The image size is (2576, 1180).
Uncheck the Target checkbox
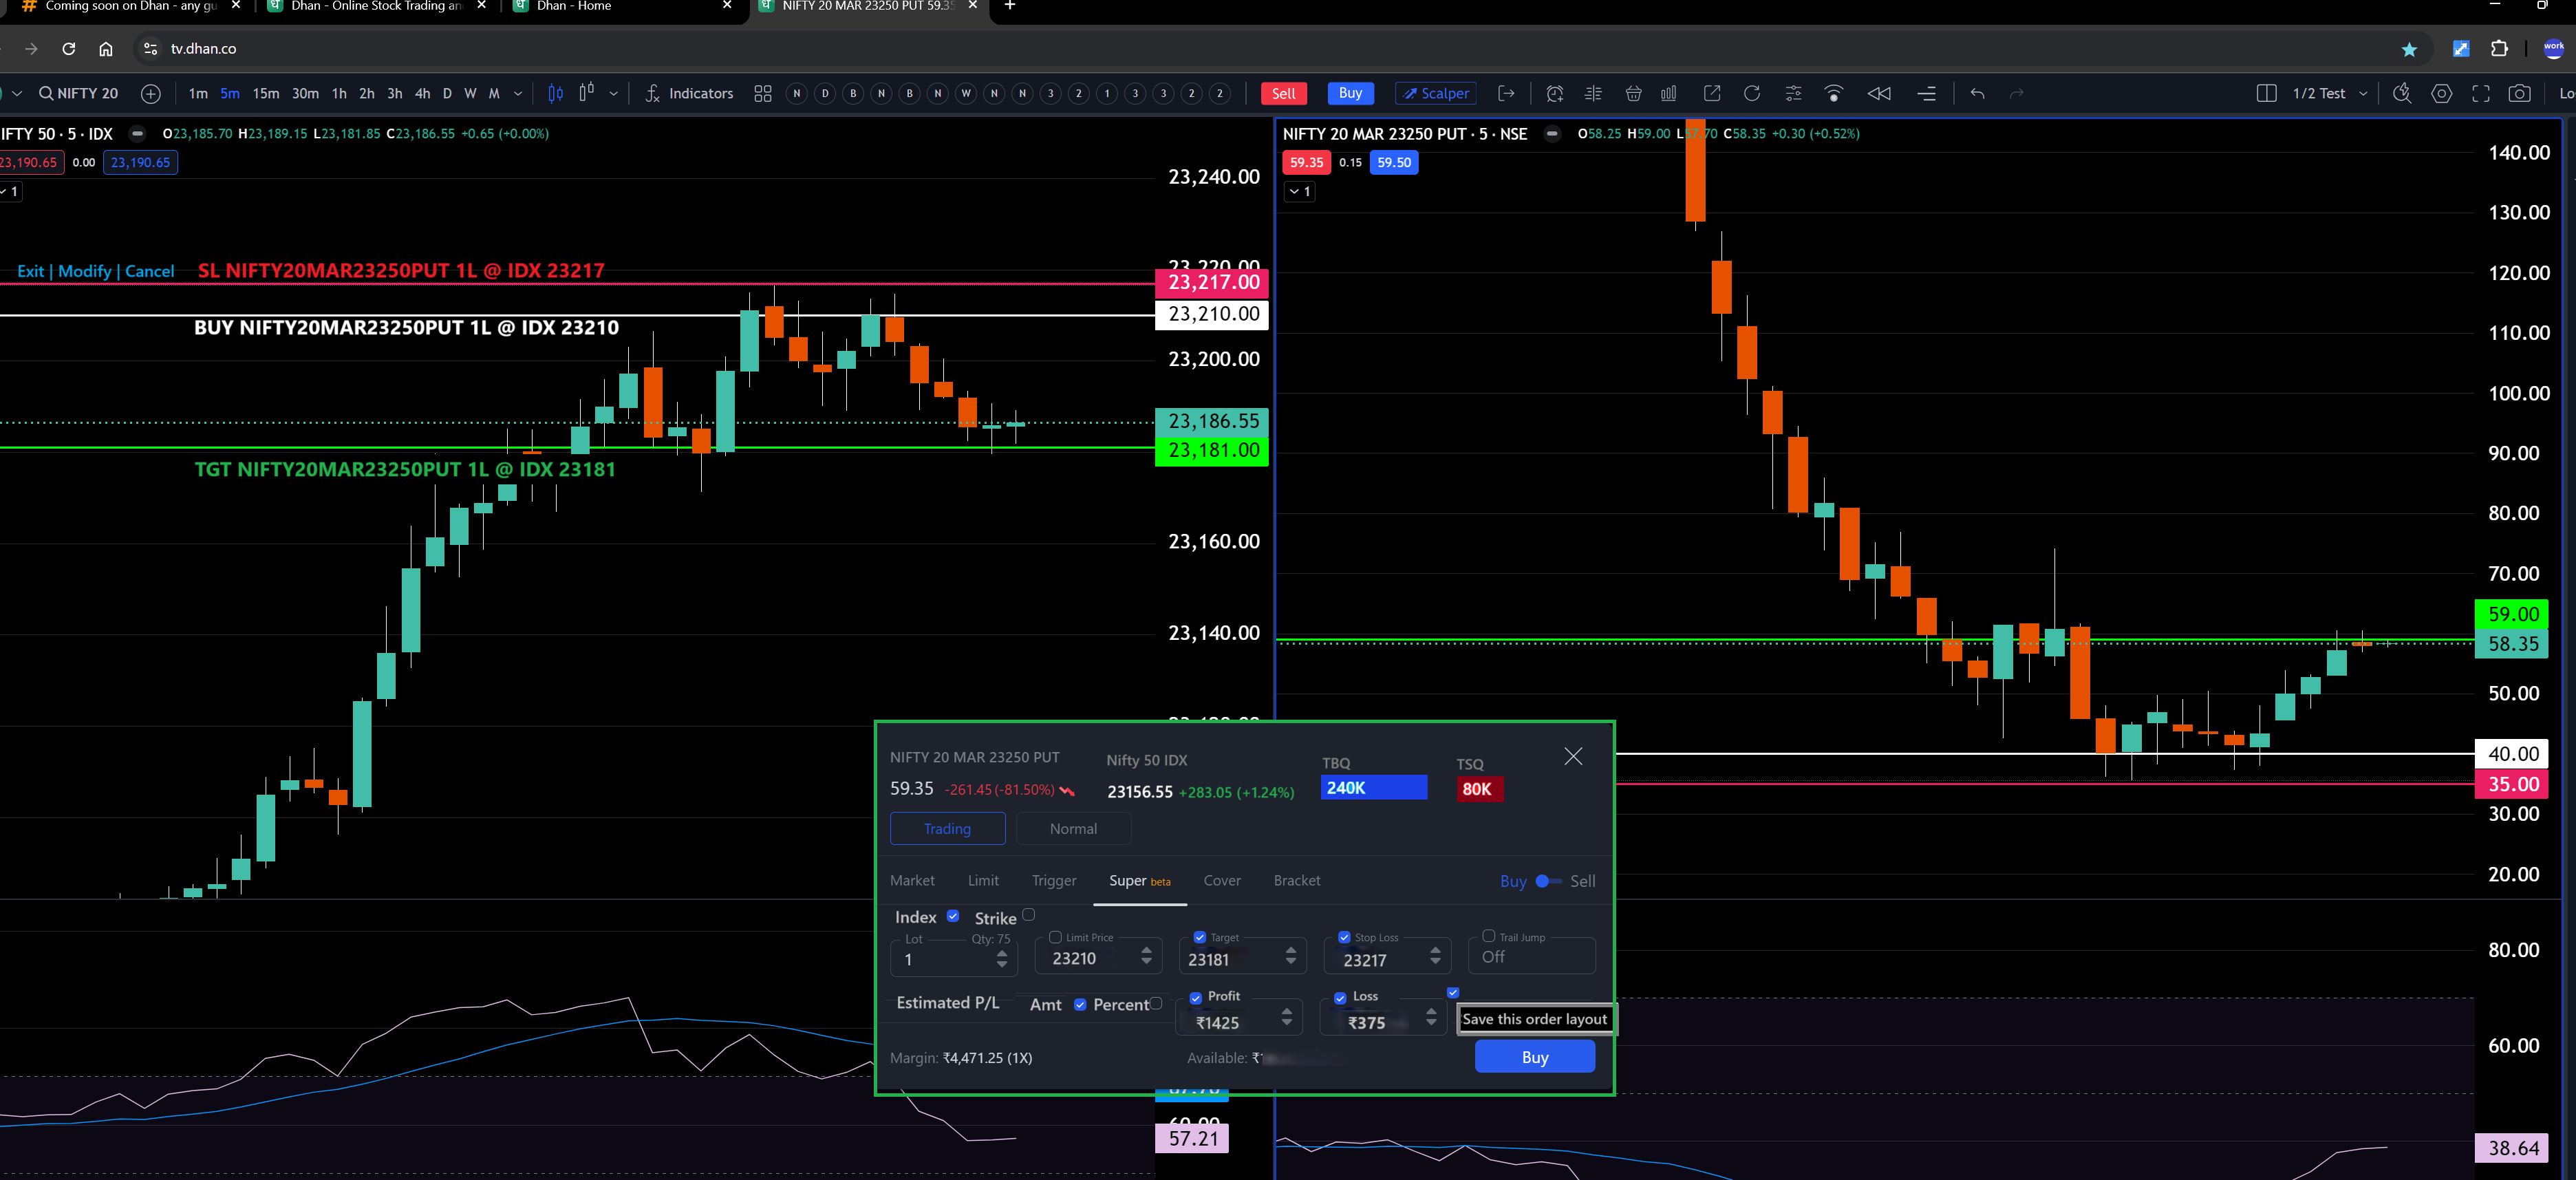(1199, 937)
